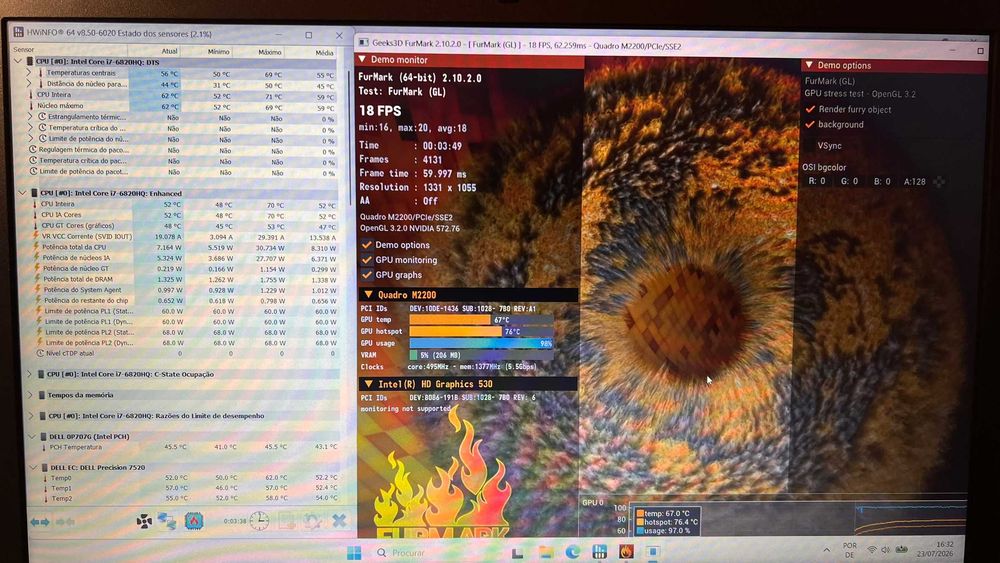Show hidden system tray icons

(827, 550)
